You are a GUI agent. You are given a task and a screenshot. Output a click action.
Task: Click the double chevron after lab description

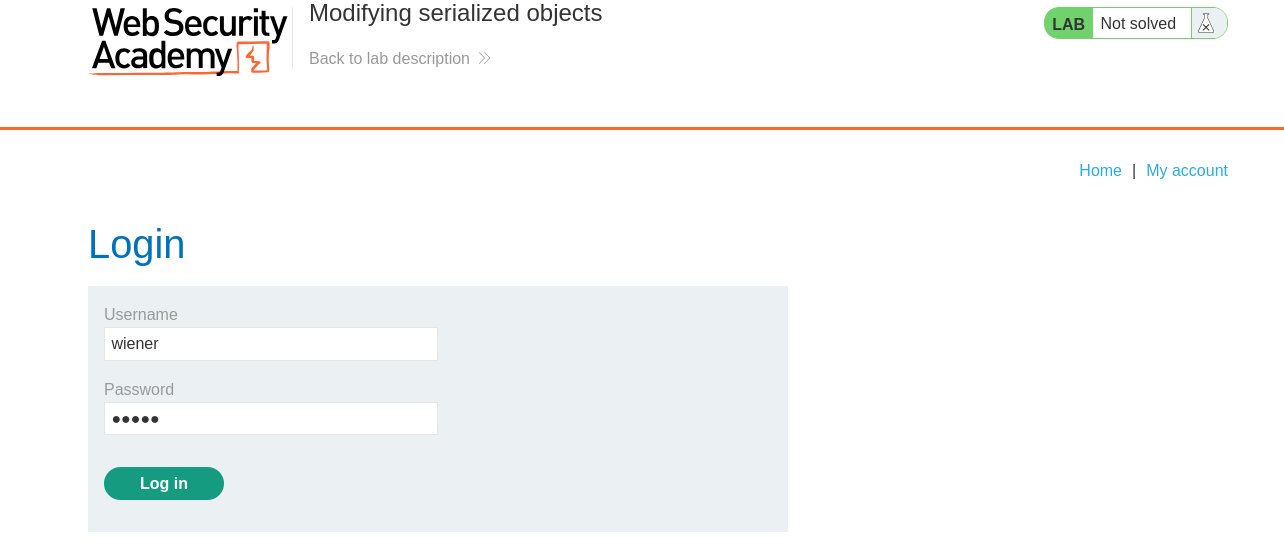[484, 59]
